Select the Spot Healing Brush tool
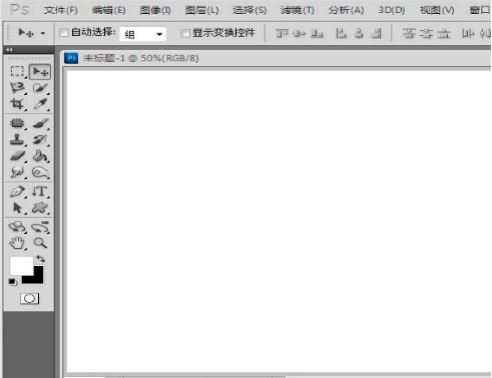The width and height of the screenshot is (492, 378). [x=17, y=123]
